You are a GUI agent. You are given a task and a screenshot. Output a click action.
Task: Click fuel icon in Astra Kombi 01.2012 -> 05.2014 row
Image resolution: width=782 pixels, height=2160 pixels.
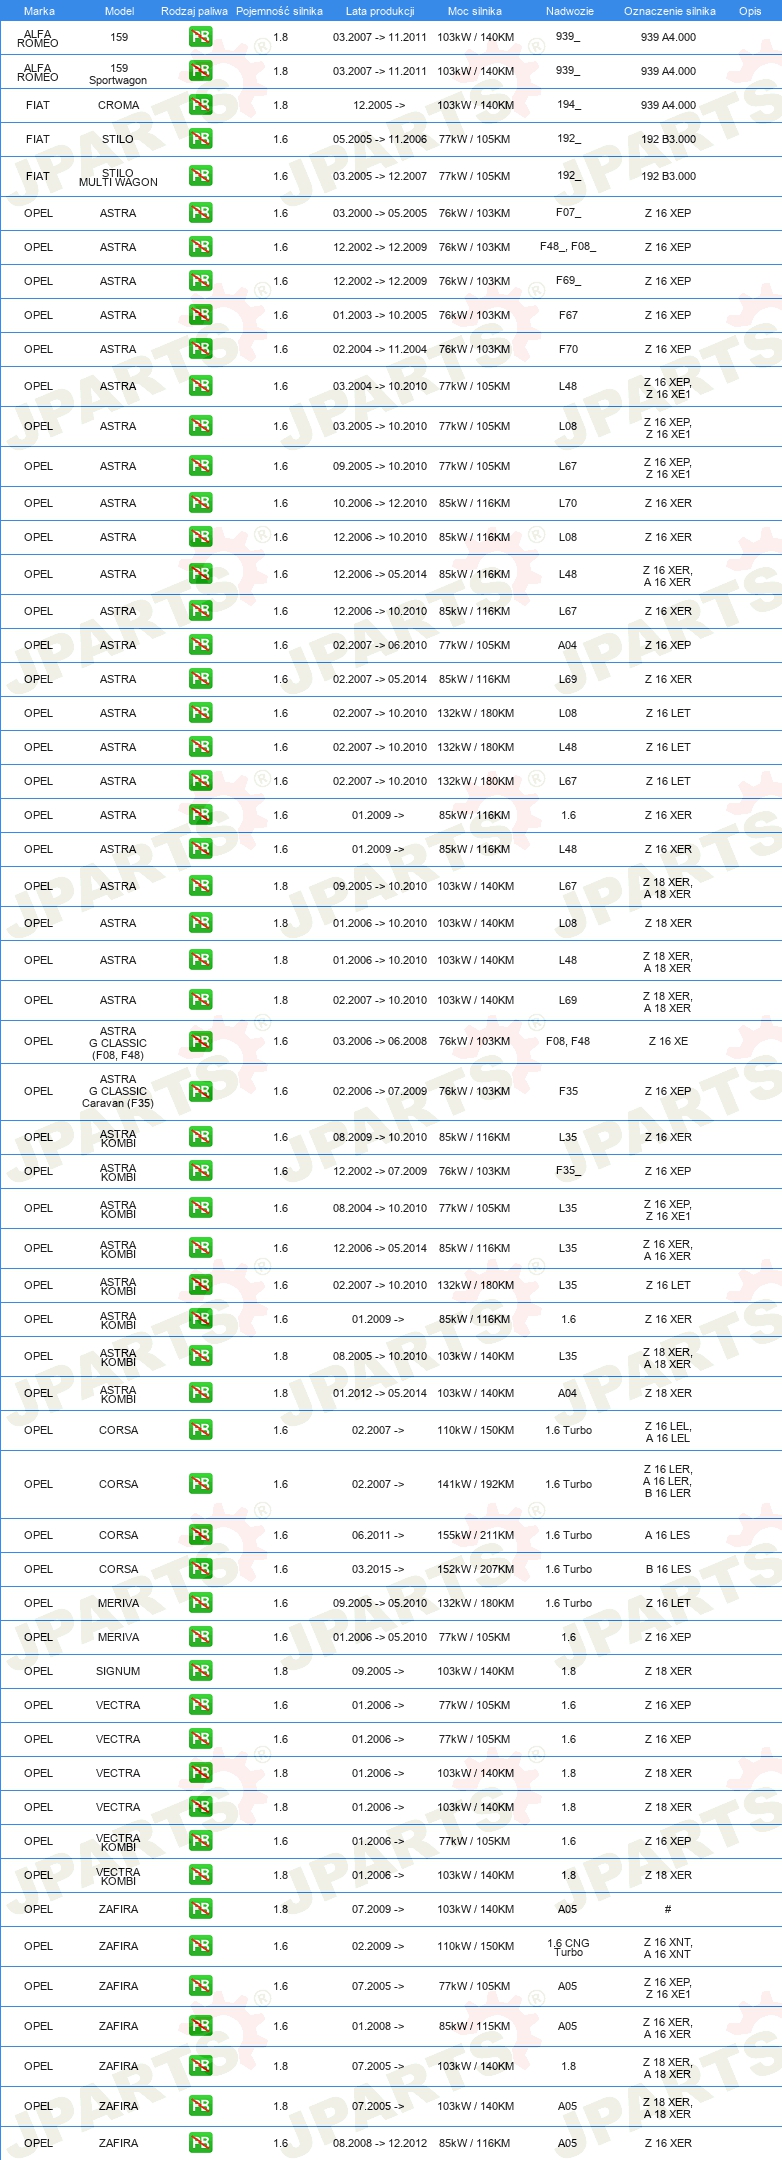coord(200,1393)
